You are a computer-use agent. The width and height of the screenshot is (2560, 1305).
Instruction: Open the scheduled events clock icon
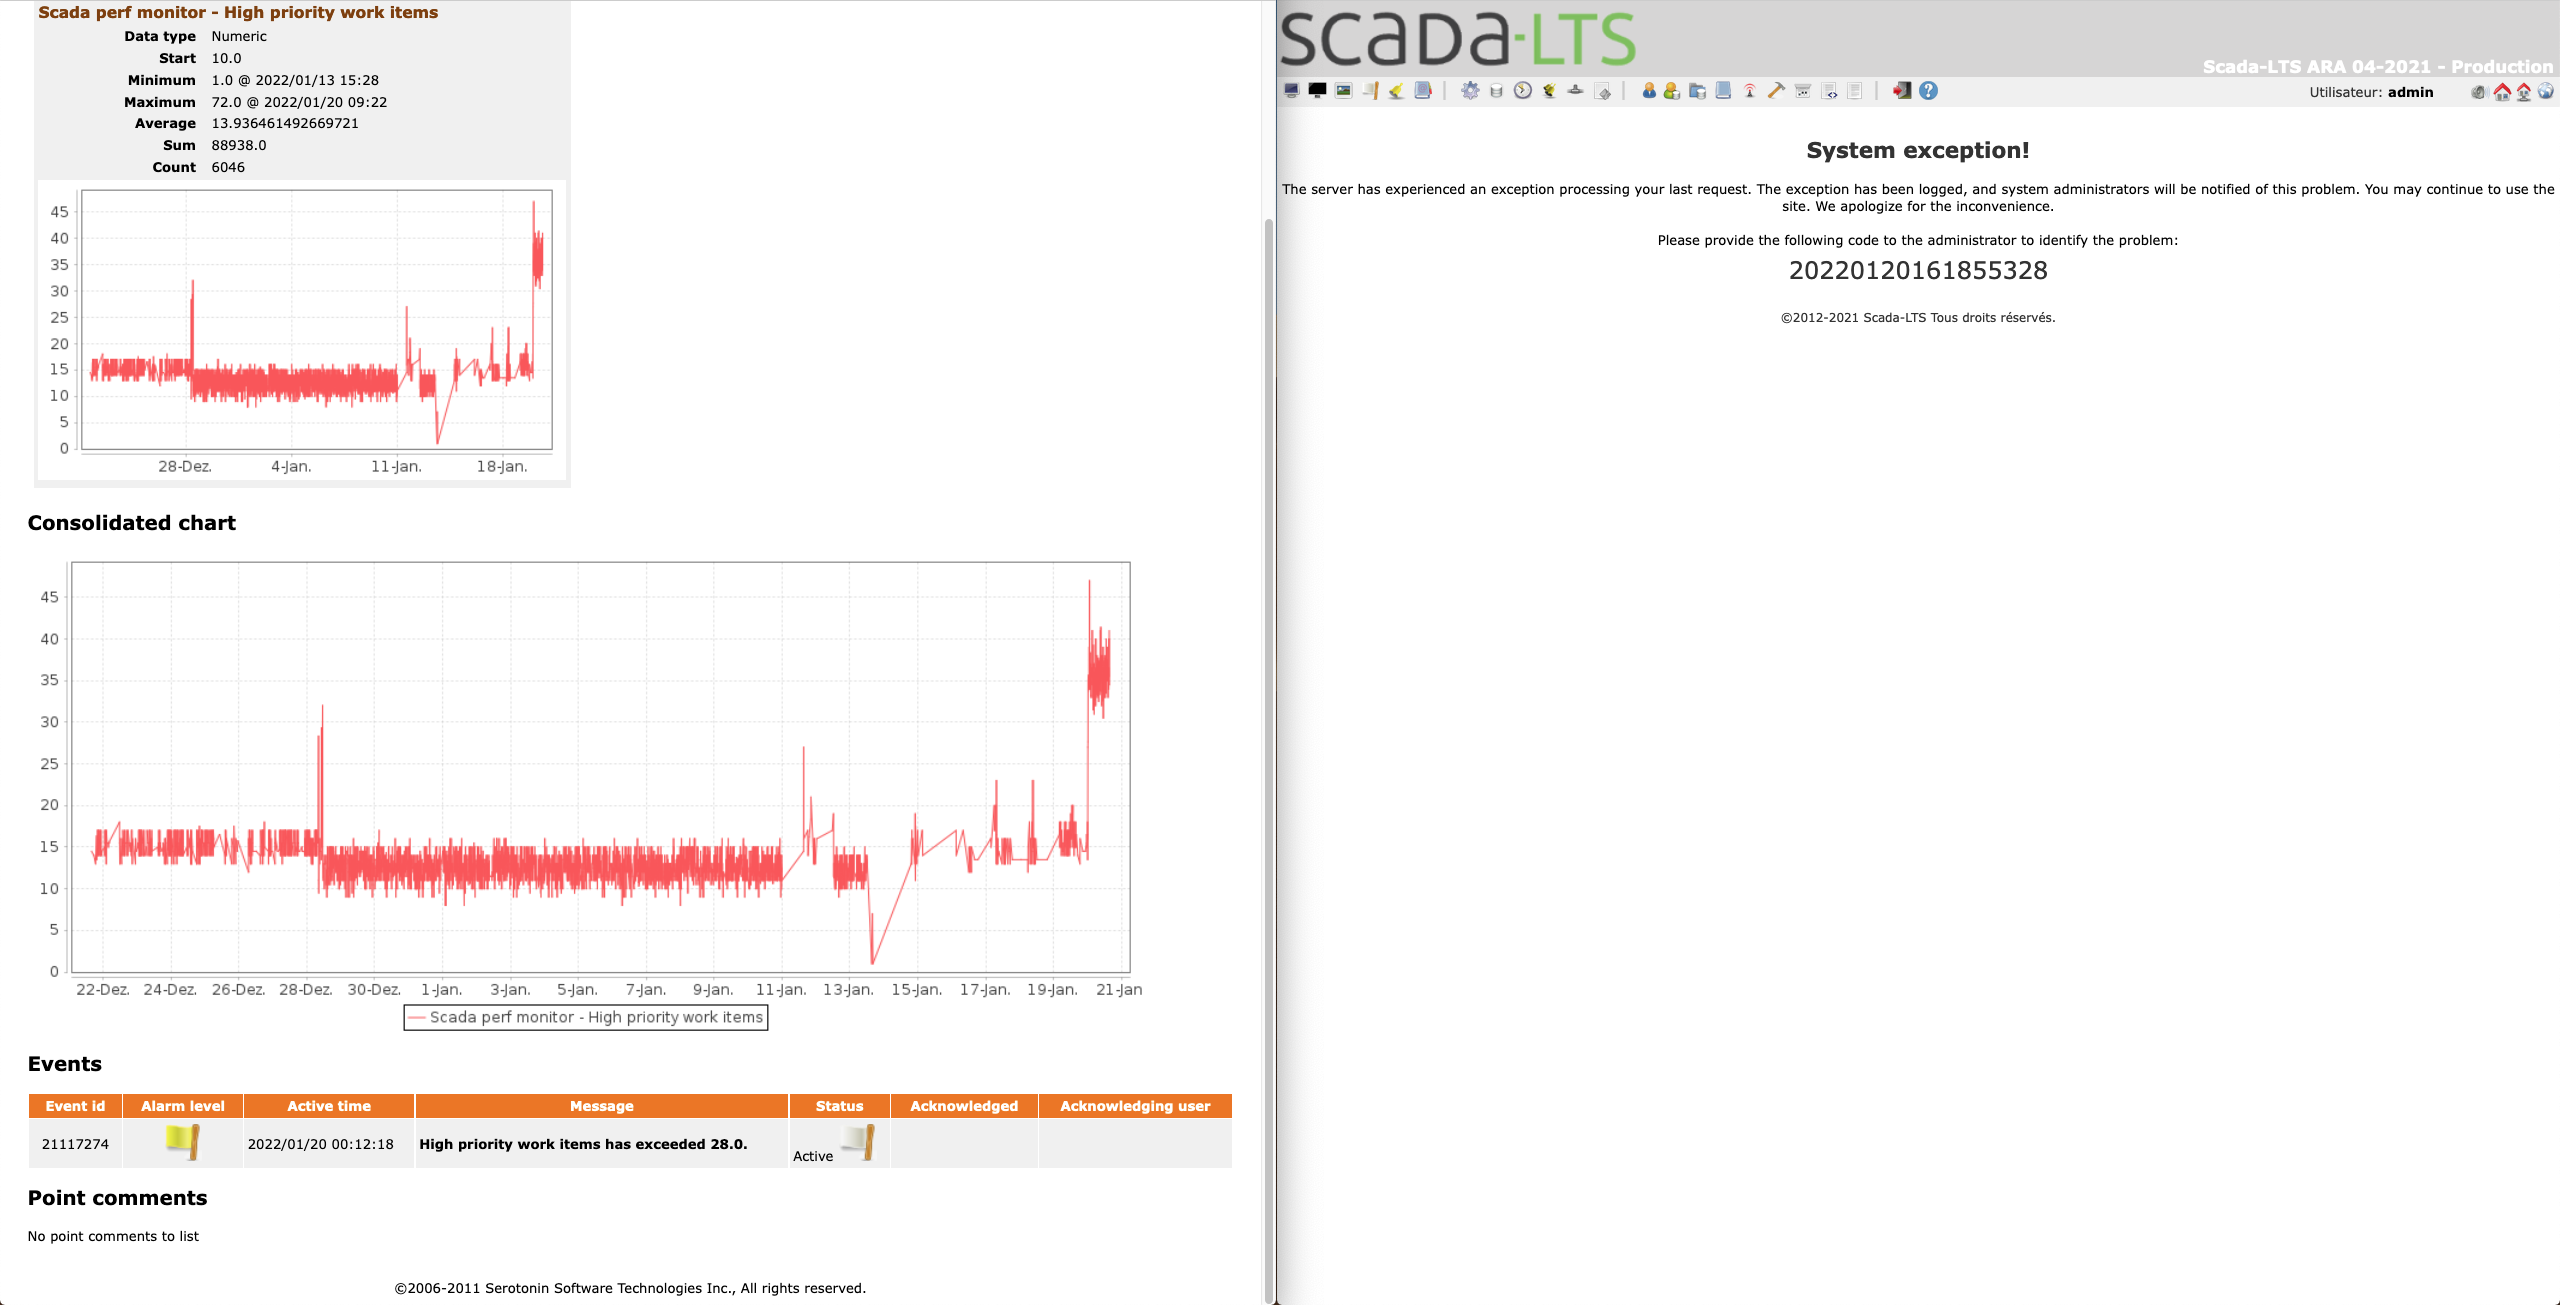coord(1522,91)
